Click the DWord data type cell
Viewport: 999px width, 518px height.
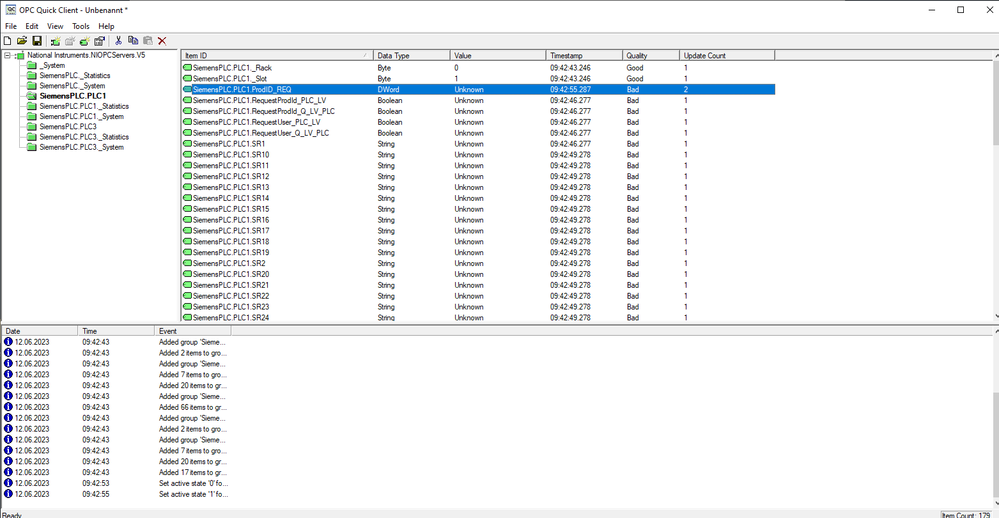pos(389,90)
